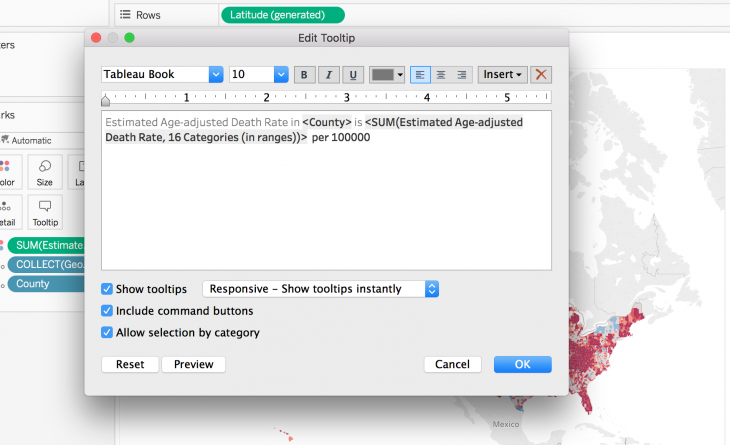
Task: Align tooltip text left
Action: pos(420,75)
